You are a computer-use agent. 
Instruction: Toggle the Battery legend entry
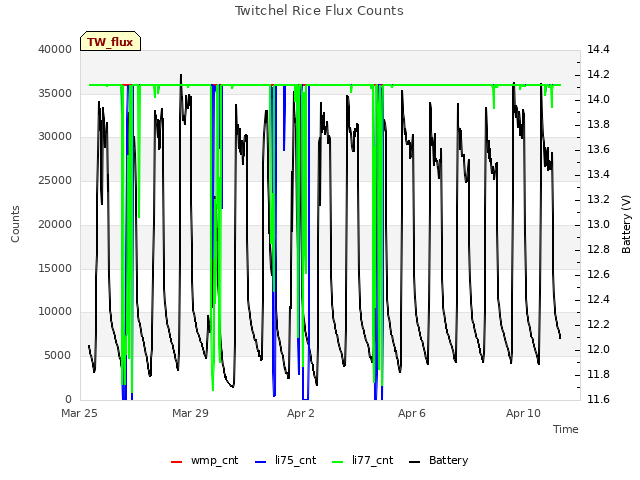pyautogui.click(x=438, y=461)
